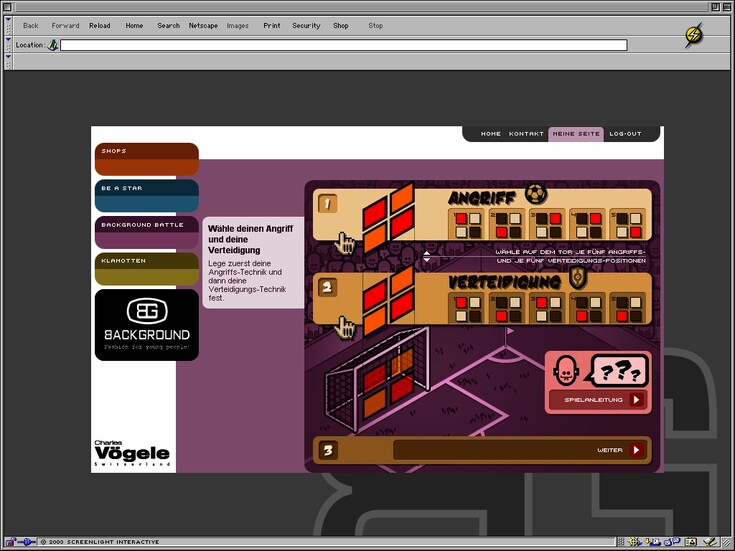
Task: Select the first Angriff position grid
Action: (468, 225)
